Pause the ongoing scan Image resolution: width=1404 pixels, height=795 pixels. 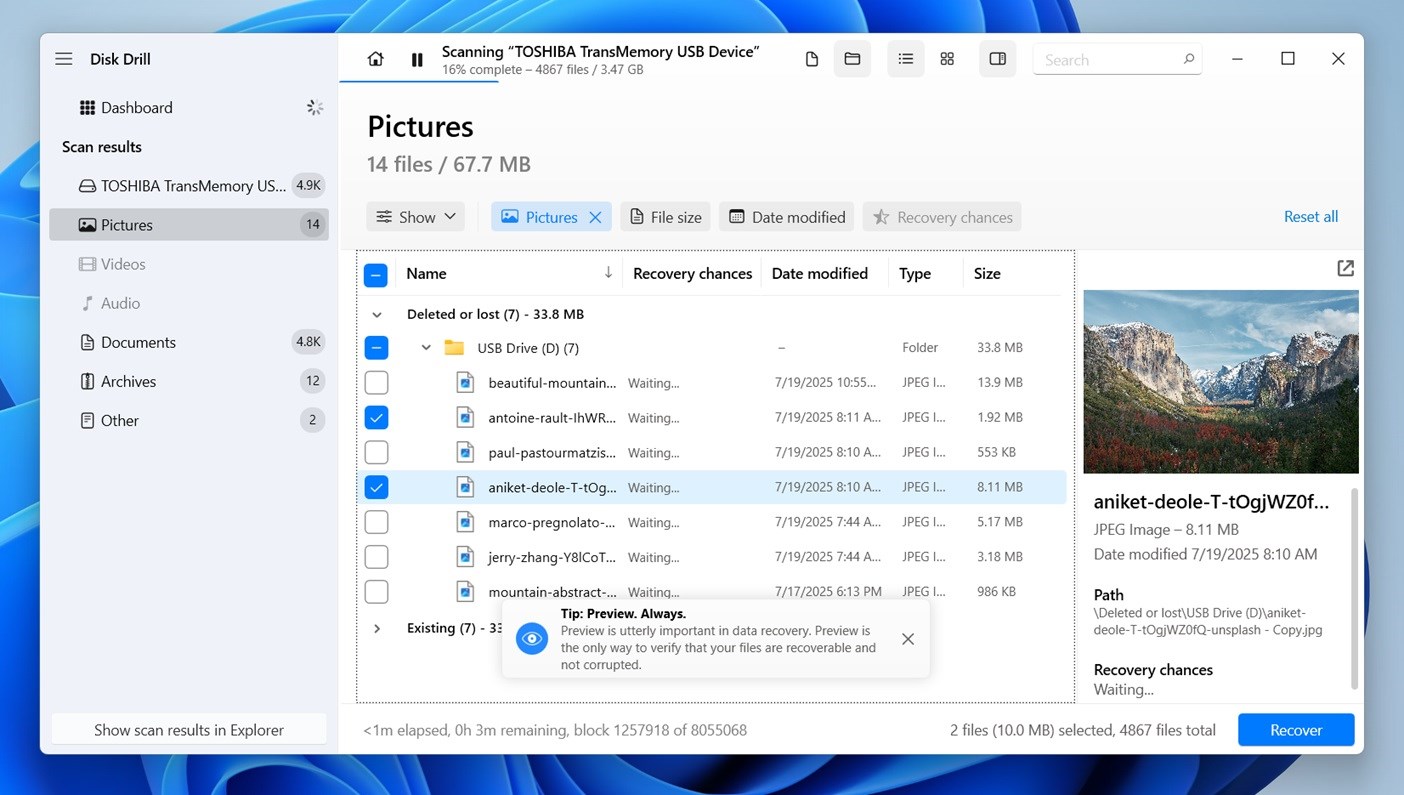click(x=417, y=60)
